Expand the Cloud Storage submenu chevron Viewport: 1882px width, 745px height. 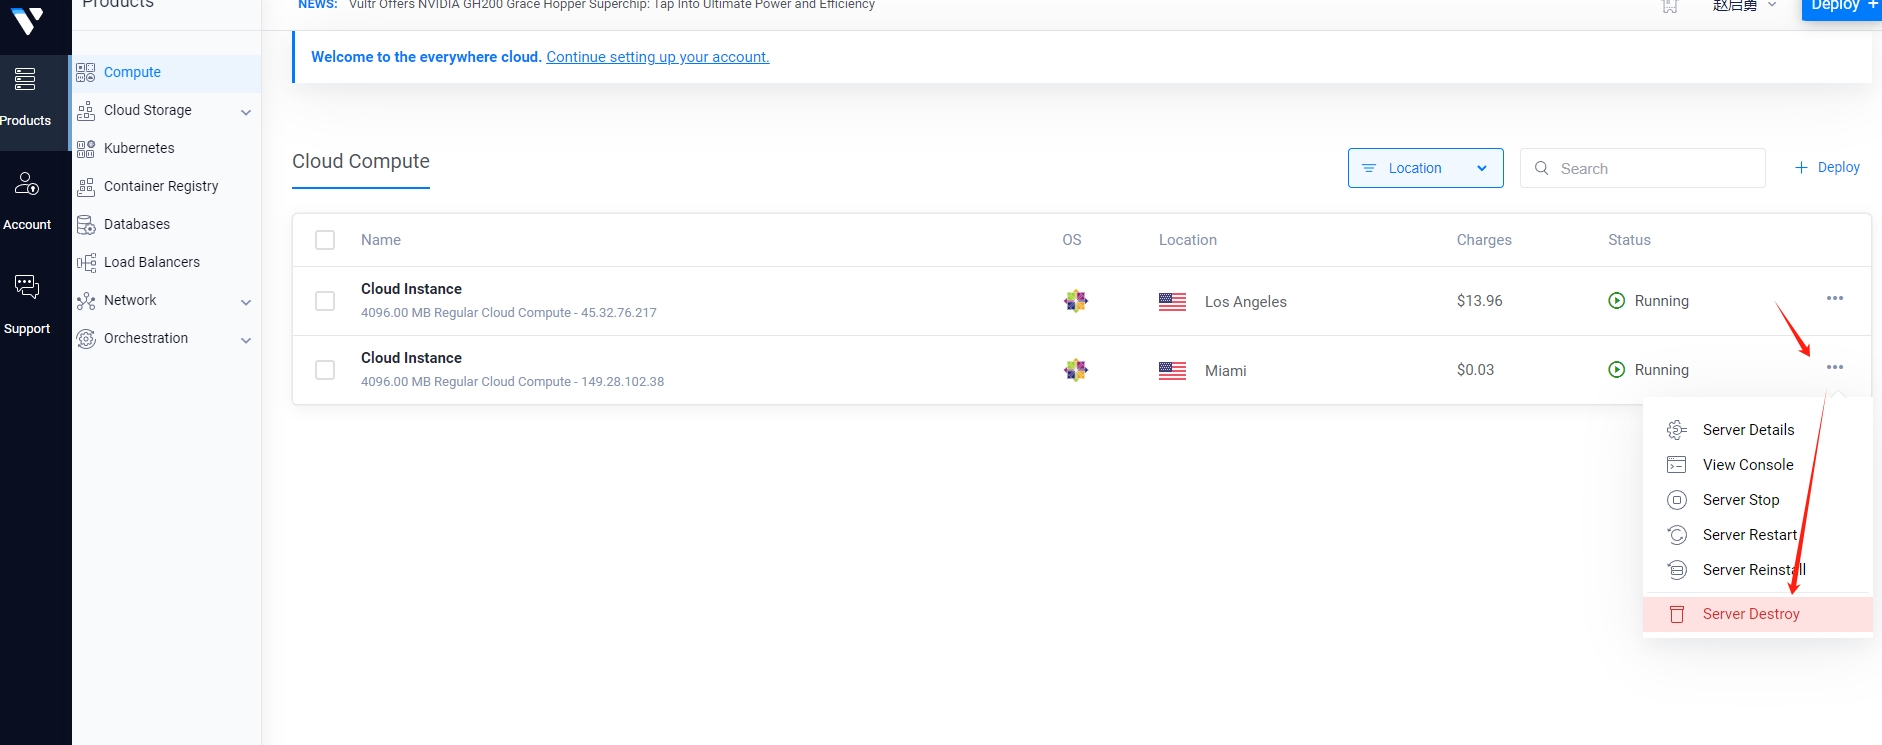pyautogui.click(x=246, y=112)
